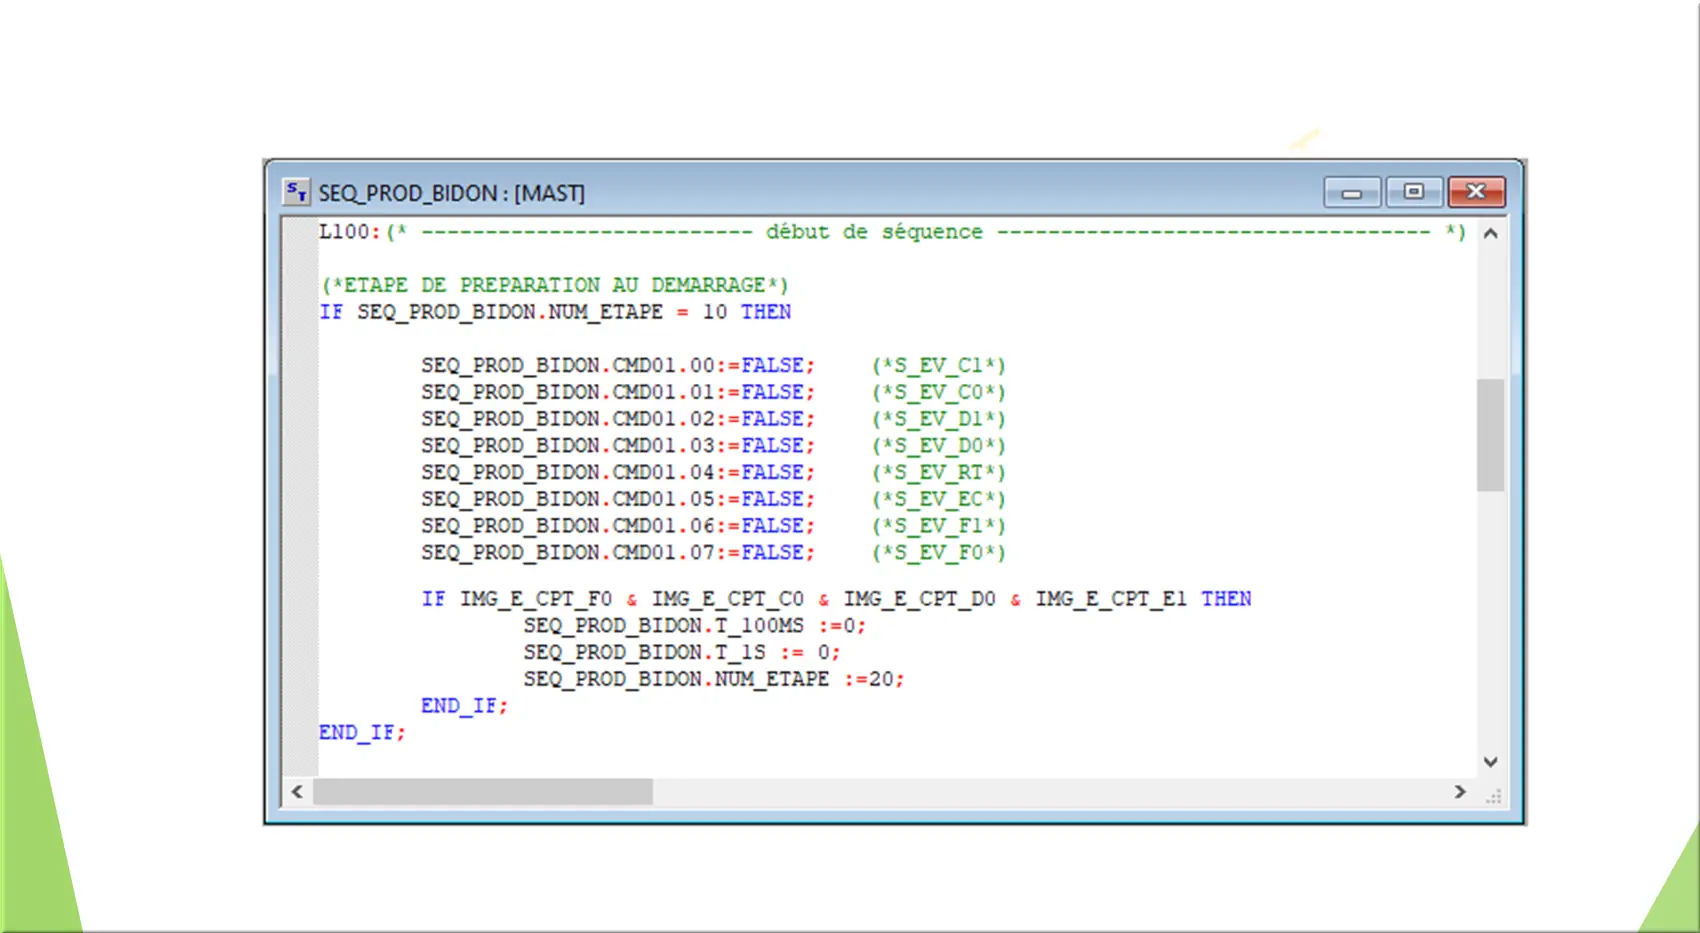The width and height of the screenshot is (1700, 933).
Task: Click the SEQ_PROD_BIDON.CMD01.06:=FALSE line
Action: click(x=618, y=525)
